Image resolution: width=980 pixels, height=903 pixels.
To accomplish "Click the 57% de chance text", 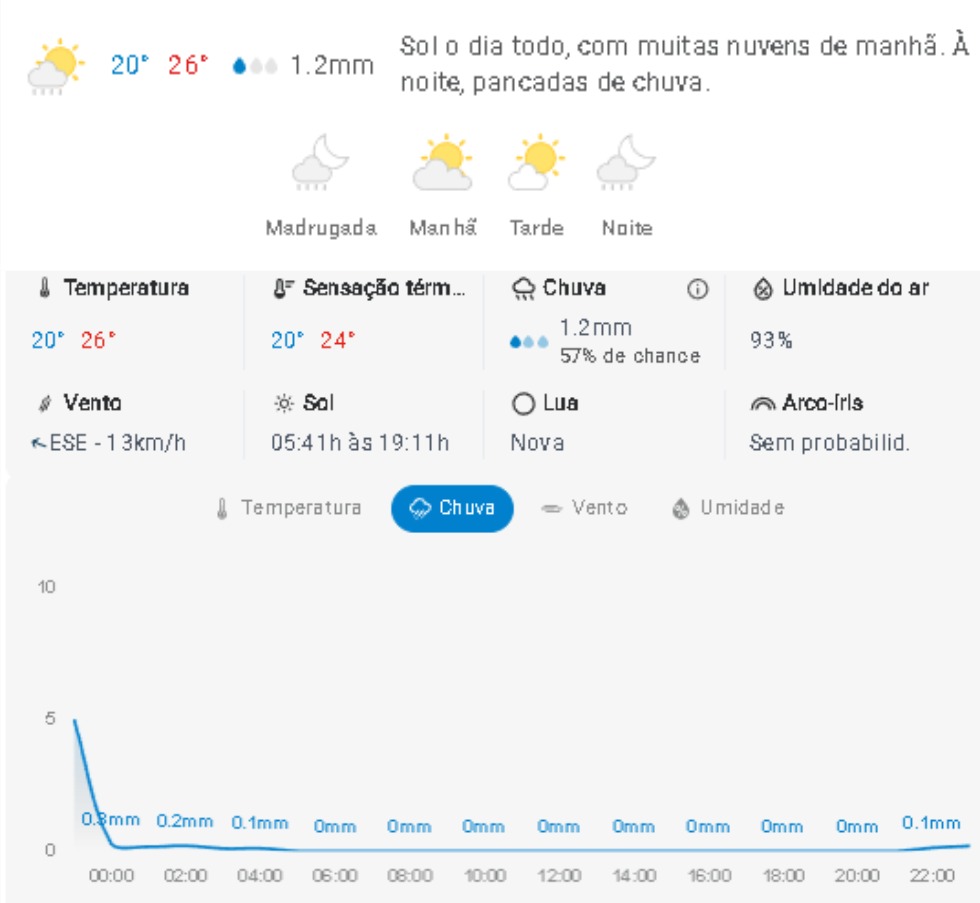I will tap(629, 356).
